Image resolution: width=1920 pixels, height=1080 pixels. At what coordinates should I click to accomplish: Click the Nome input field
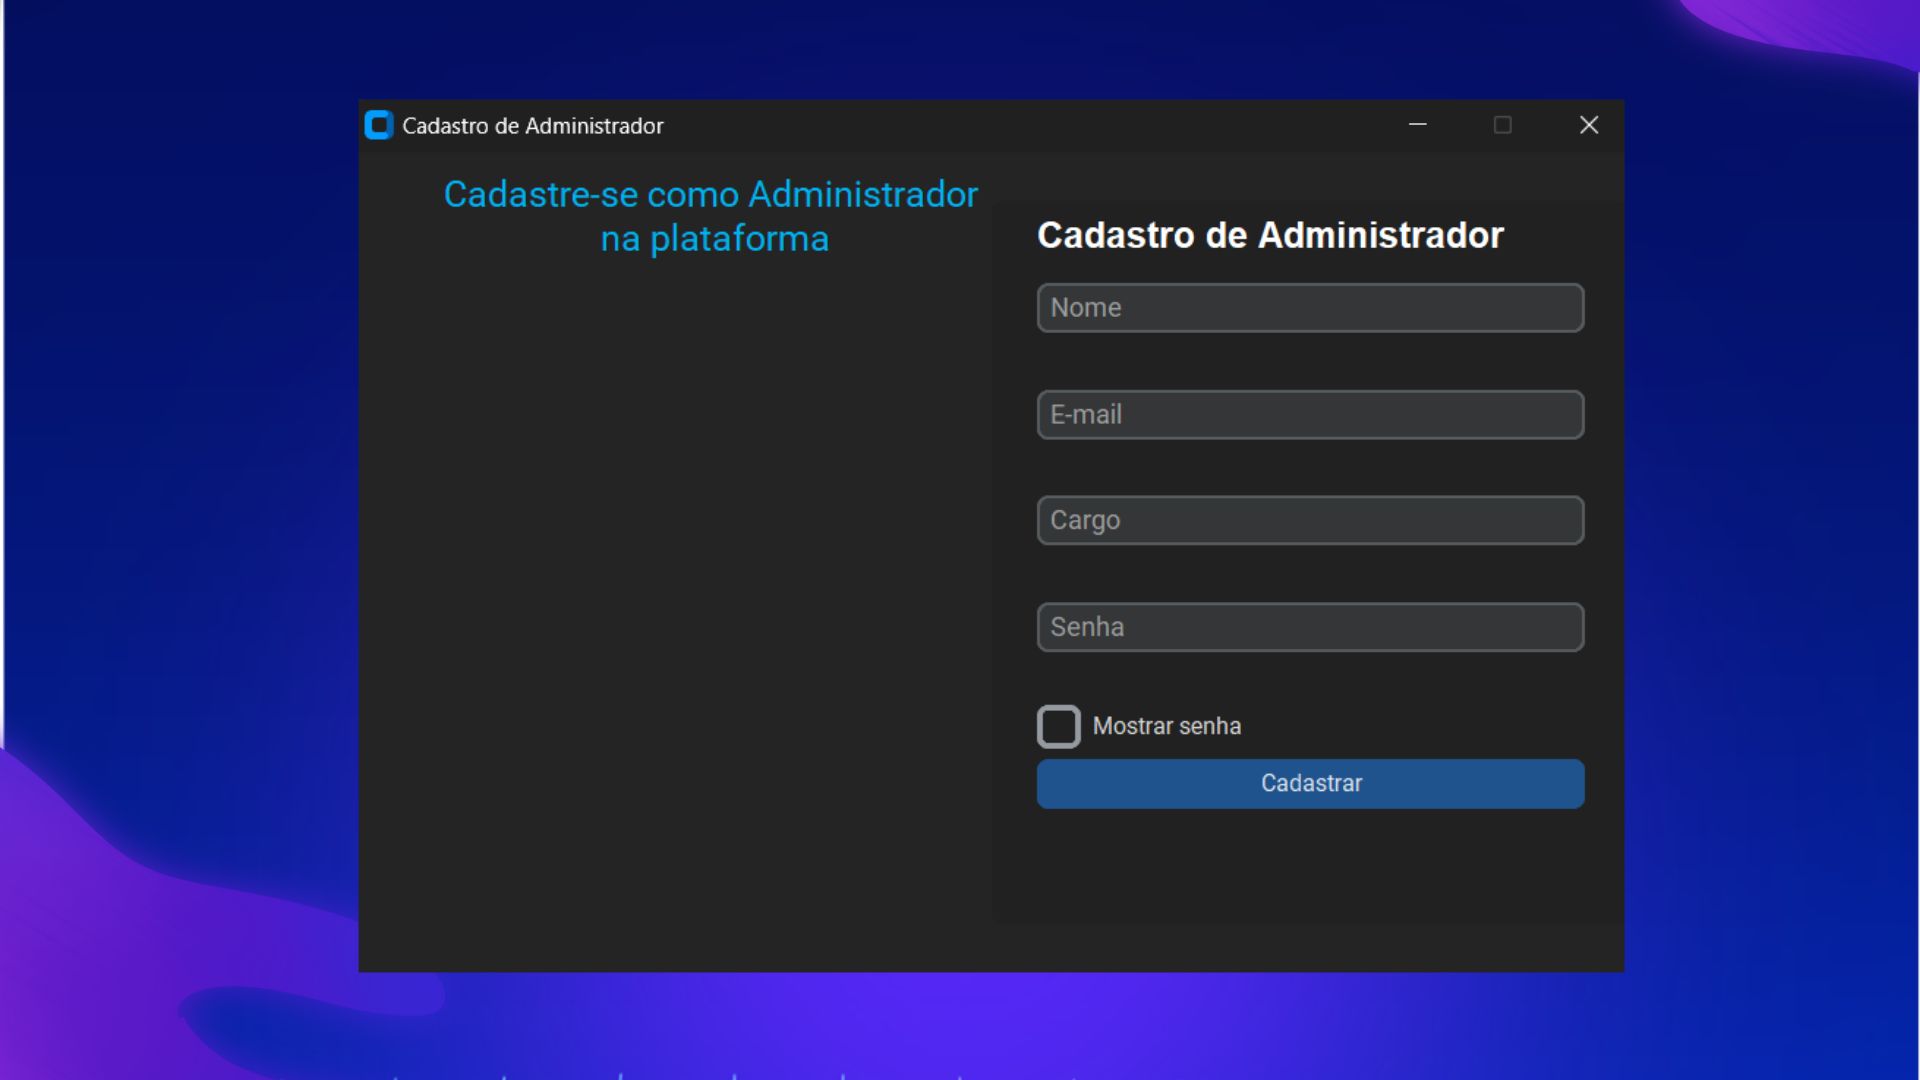click(1310, 308)
